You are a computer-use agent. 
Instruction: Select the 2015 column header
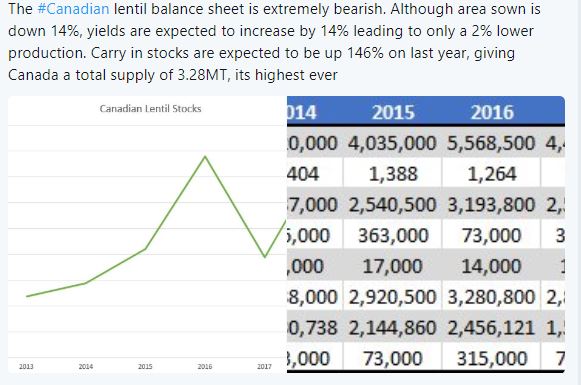393,112
